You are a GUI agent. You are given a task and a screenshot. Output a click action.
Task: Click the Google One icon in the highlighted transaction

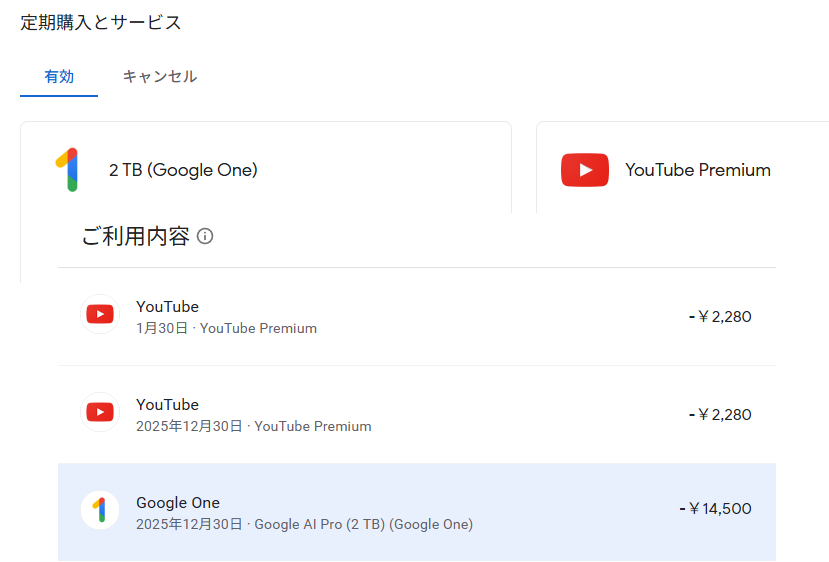click(x=100, y=510)
